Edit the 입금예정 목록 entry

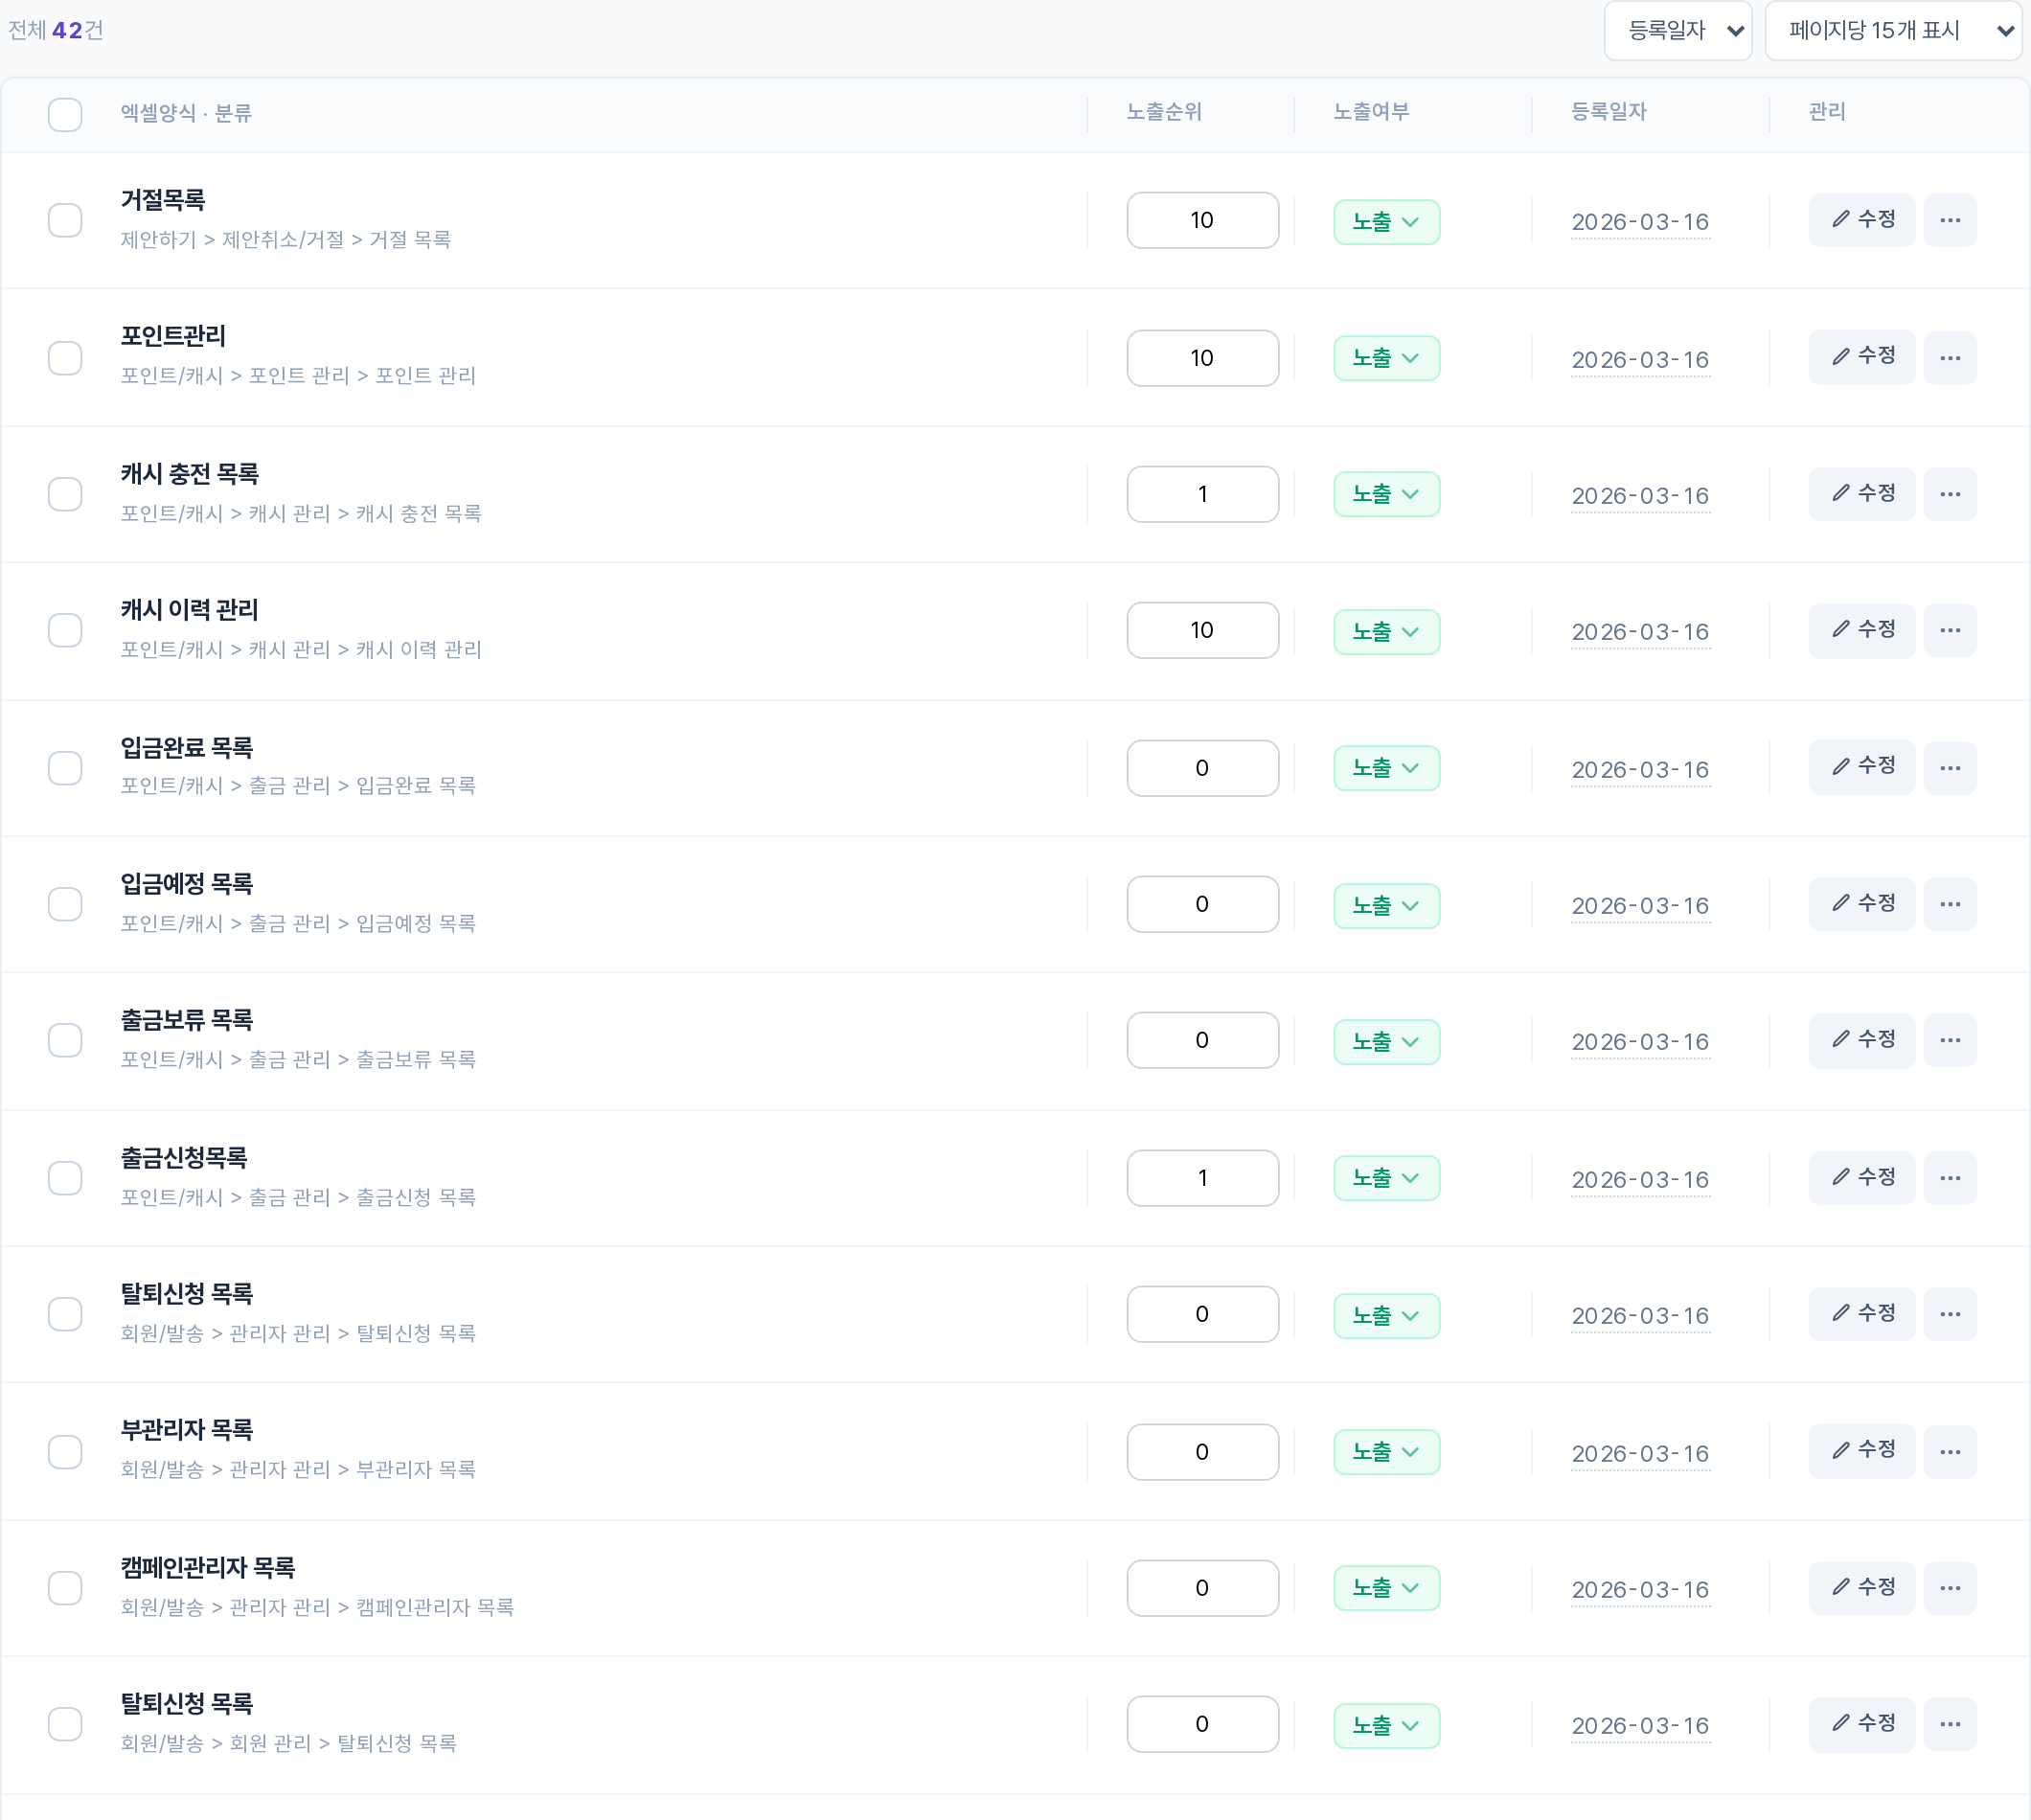point(1861,904)
